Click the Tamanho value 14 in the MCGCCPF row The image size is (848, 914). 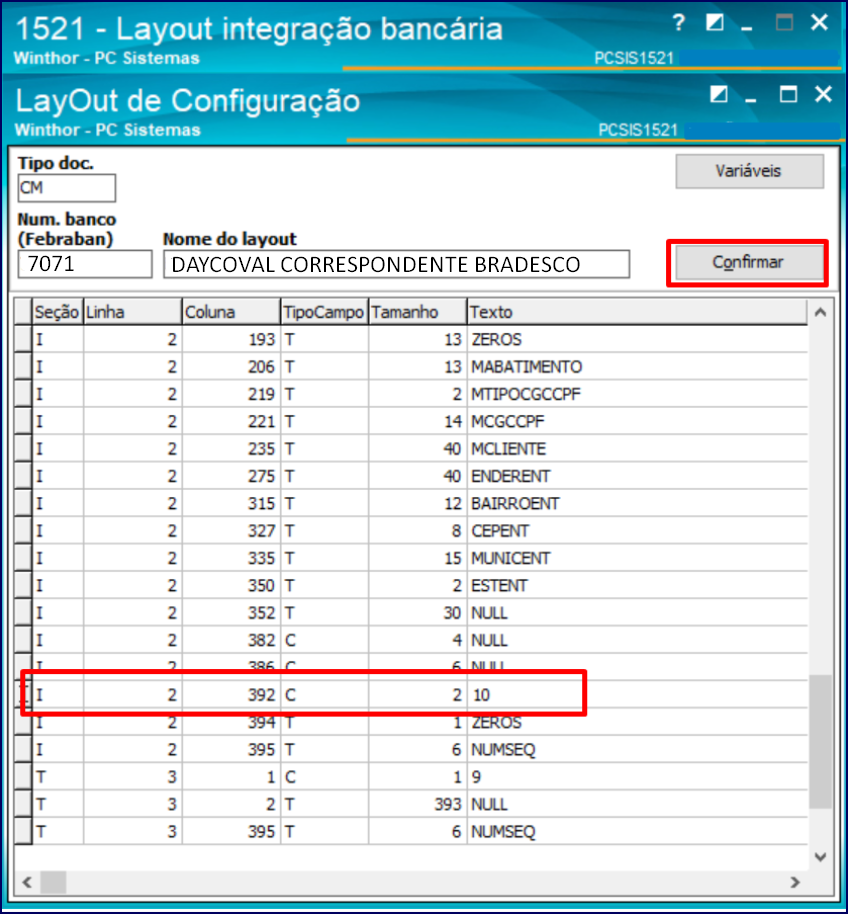pyautogui.click(x=417, y=421)
